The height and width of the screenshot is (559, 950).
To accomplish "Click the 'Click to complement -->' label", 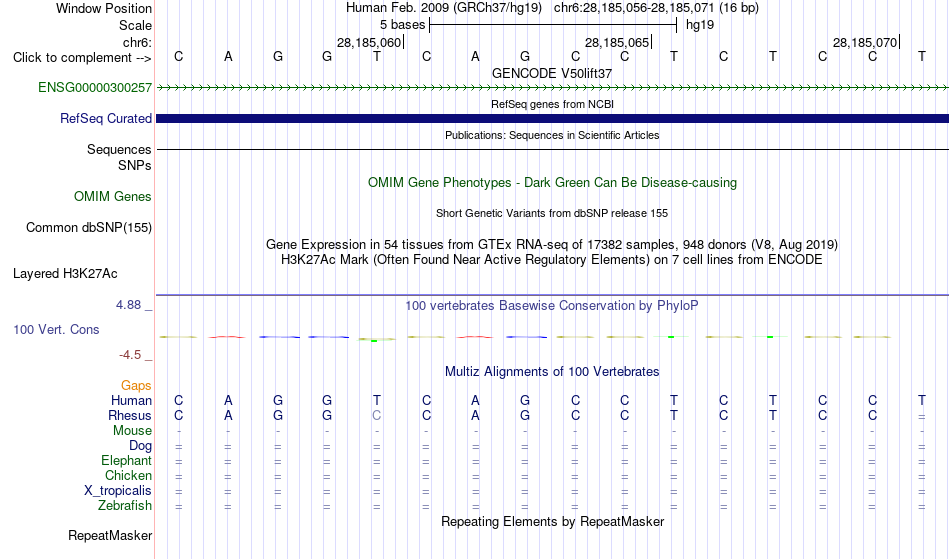I will [82, 58].
